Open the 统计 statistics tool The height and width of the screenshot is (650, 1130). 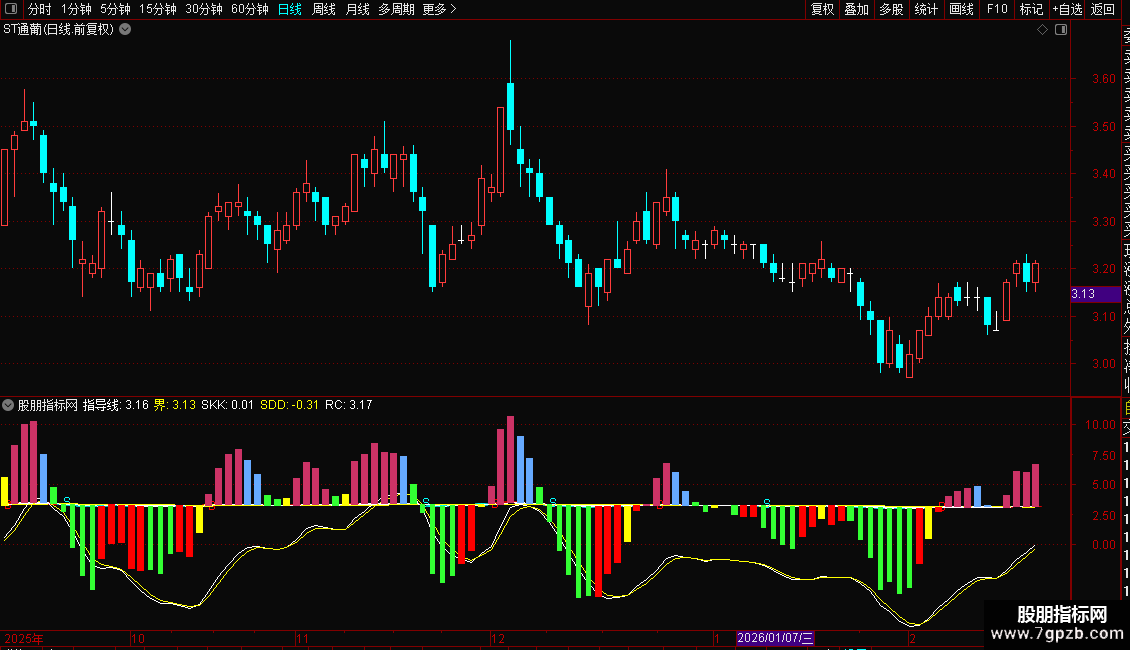[x=926, y=9]
